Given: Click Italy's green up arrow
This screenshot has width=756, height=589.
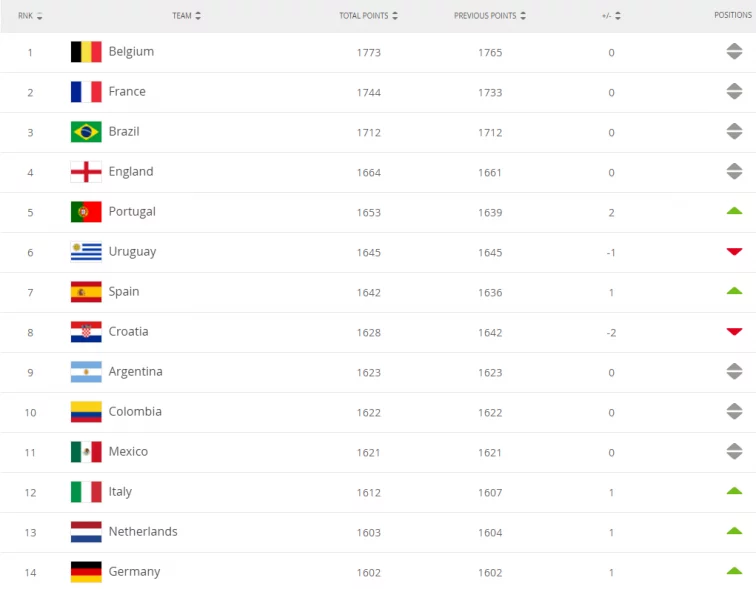Looking at the screenshot, I should [734, 491].
